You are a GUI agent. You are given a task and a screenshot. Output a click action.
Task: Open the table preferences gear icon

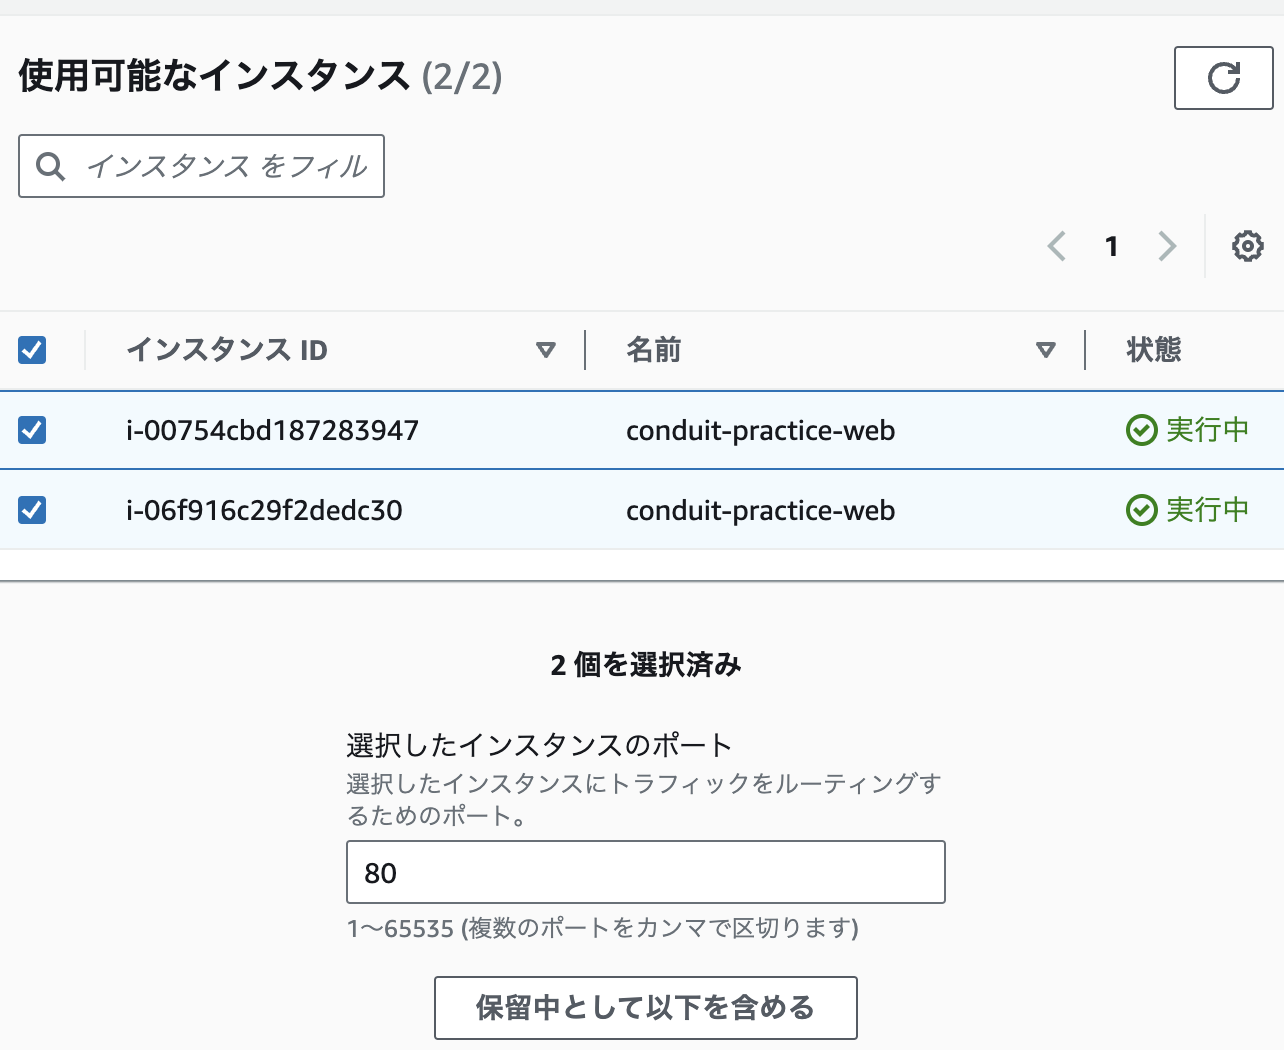click(x=1246, y=246)
